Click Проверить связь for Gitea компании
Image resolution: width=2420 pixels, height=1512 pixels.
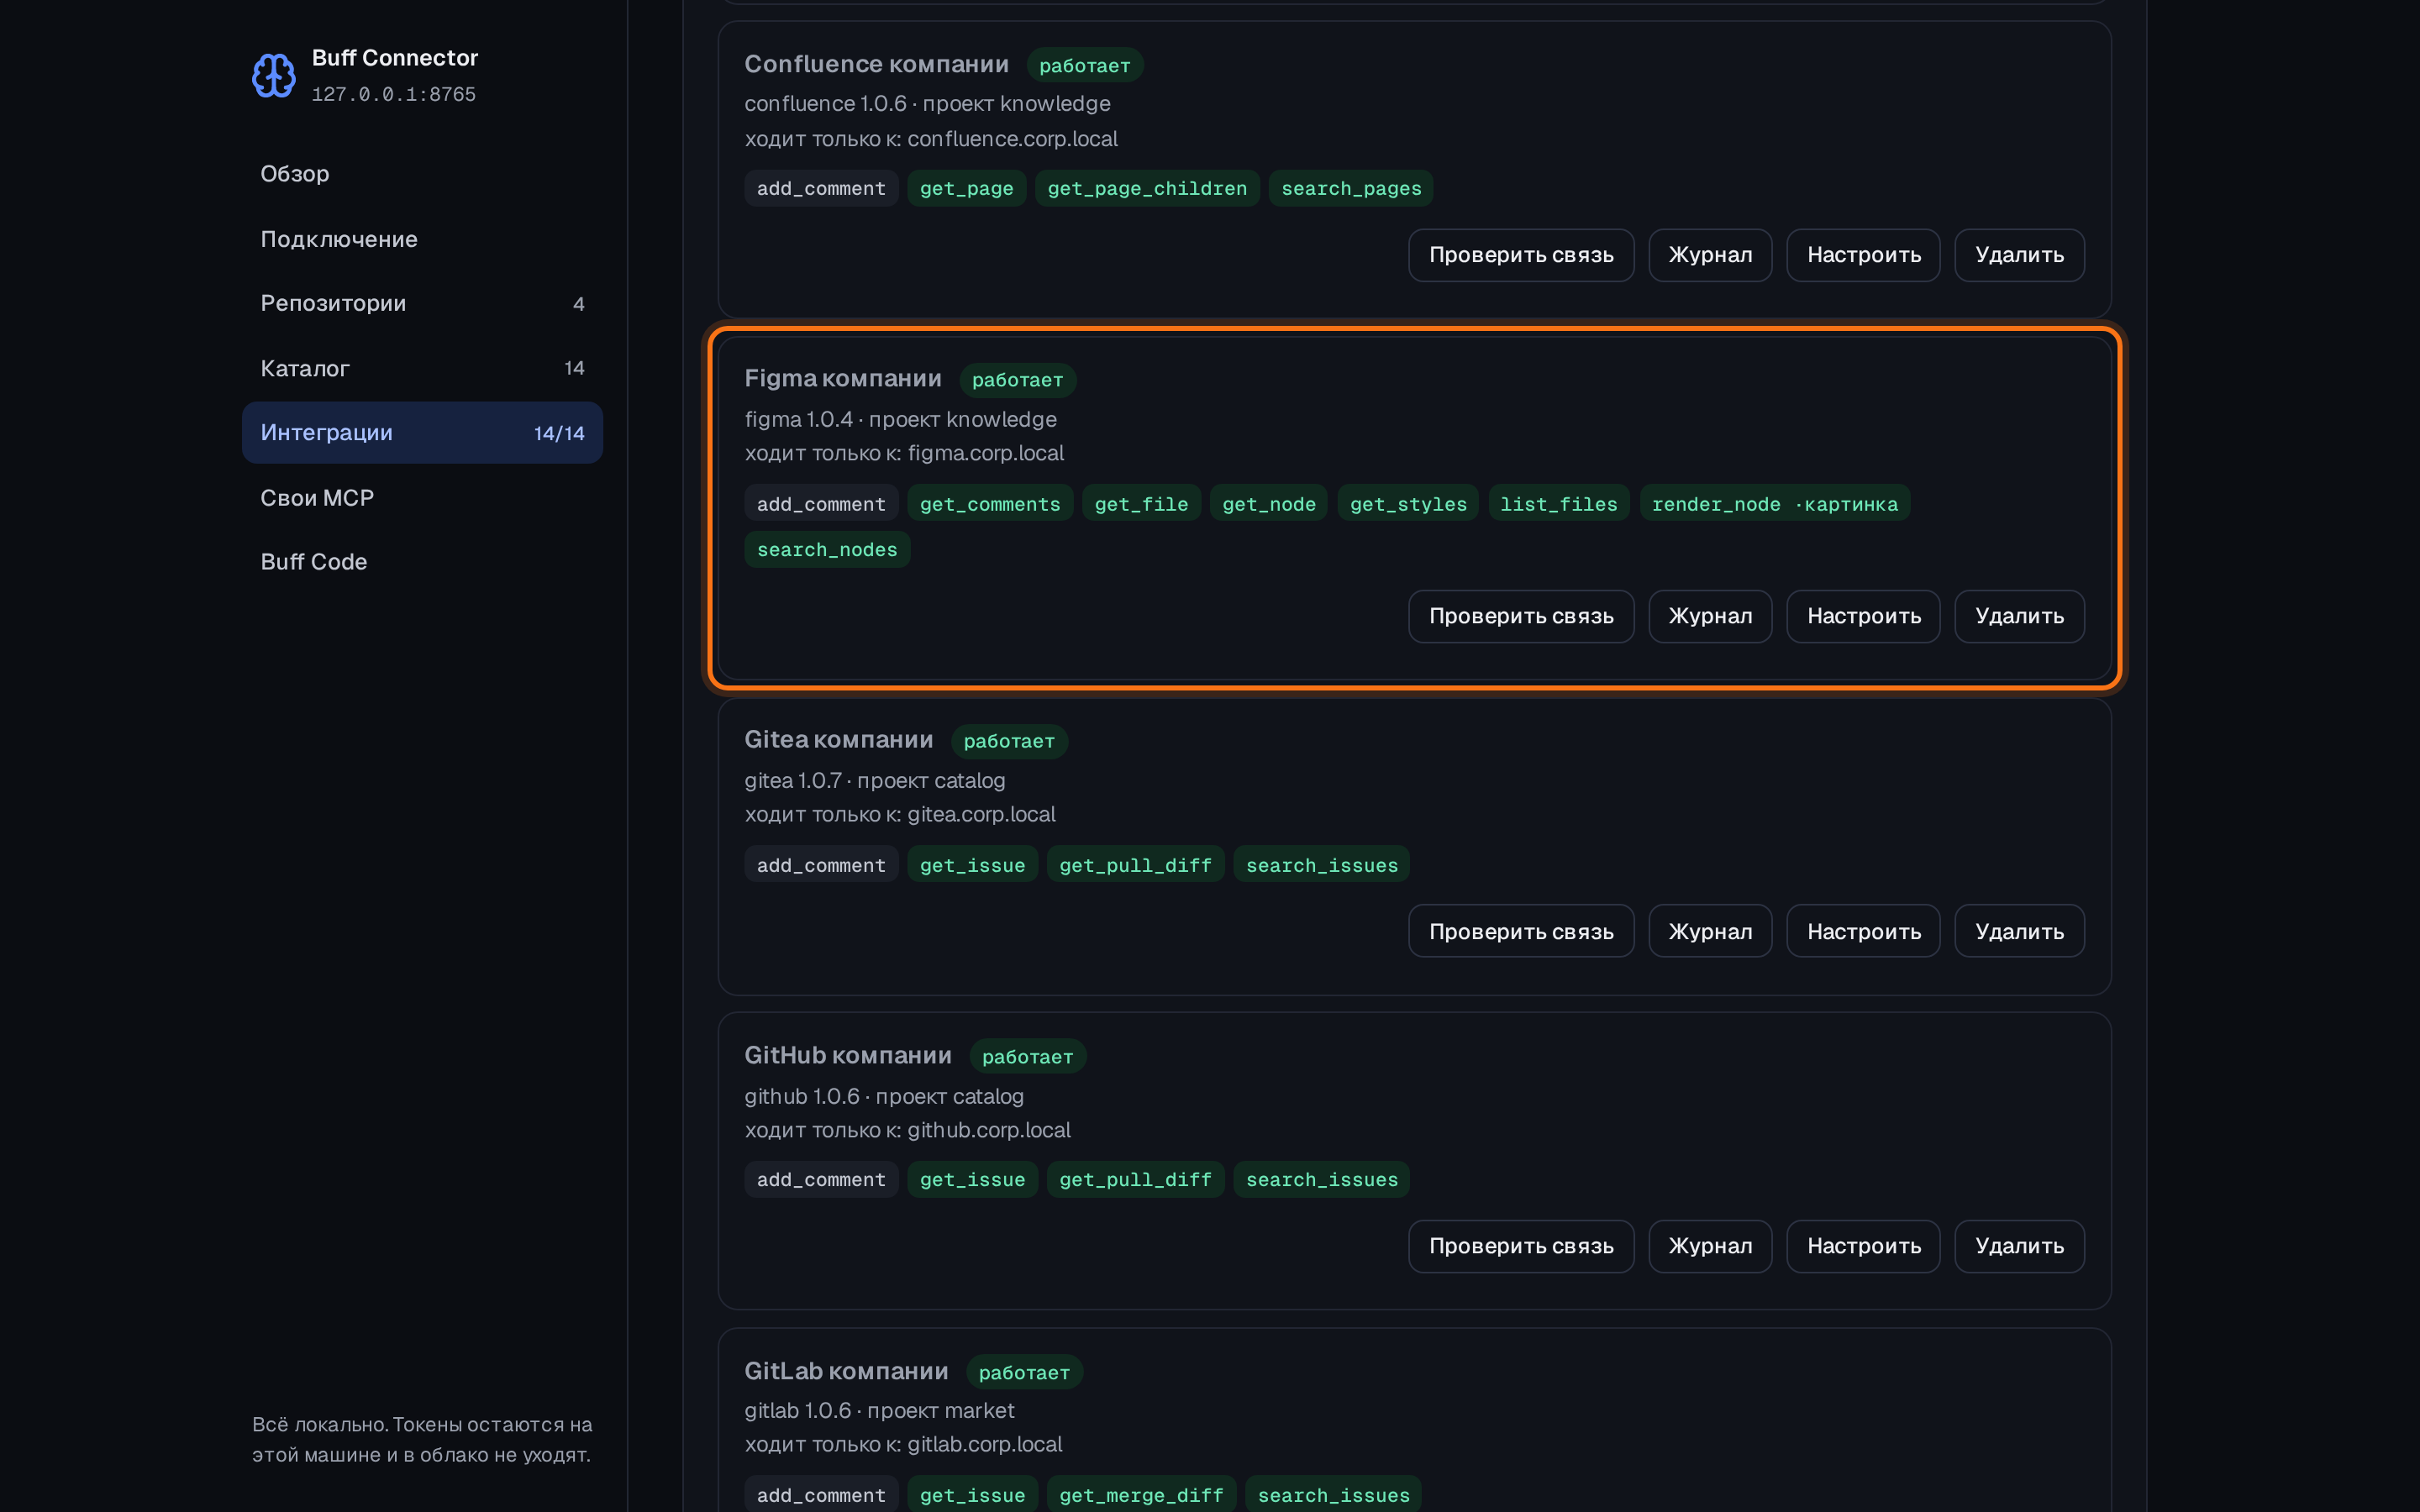coord(1520,931)
